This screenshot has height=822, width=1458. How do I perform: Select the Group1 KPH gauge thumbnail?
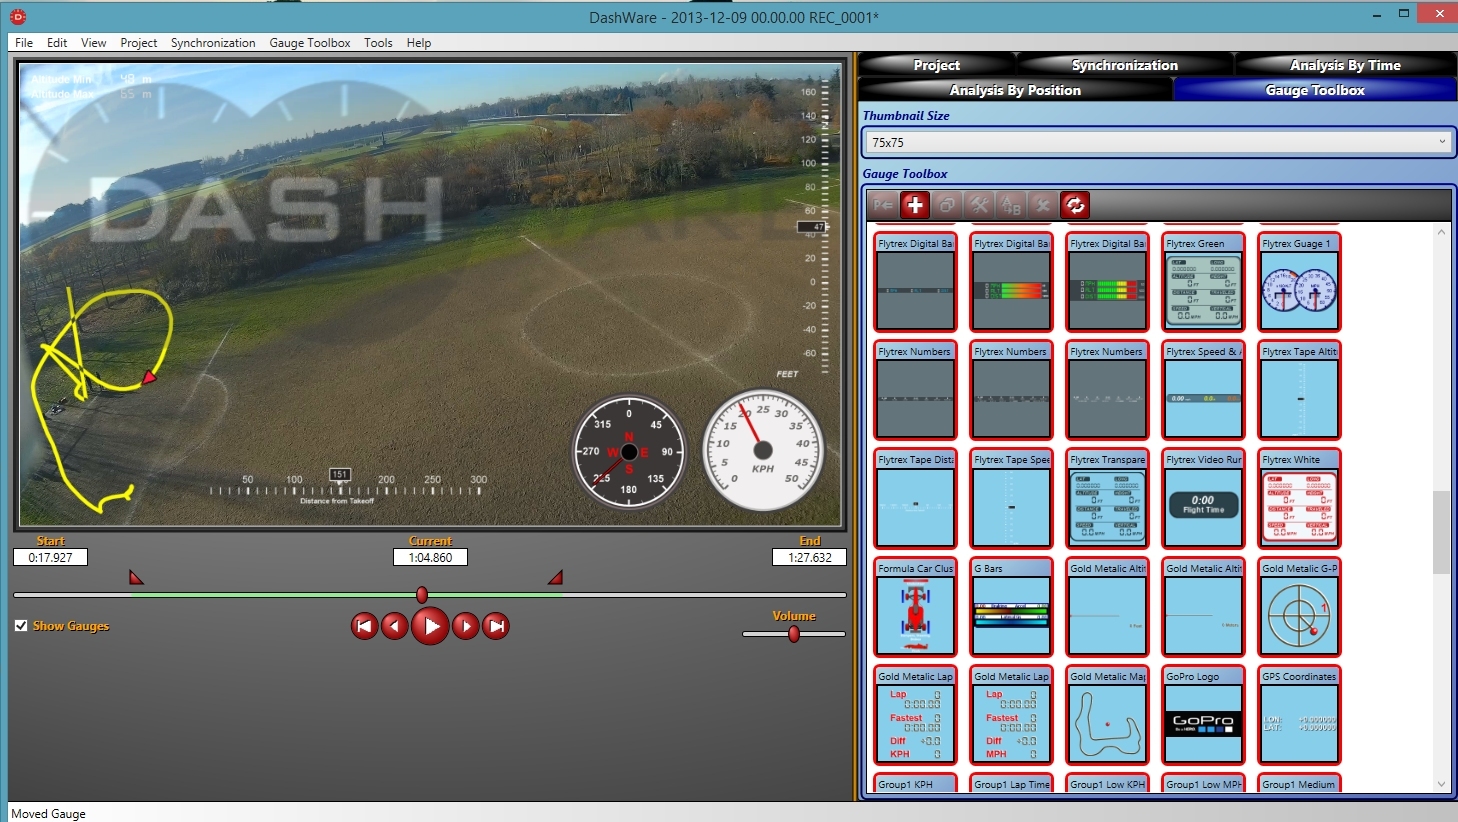coord(915,783)
